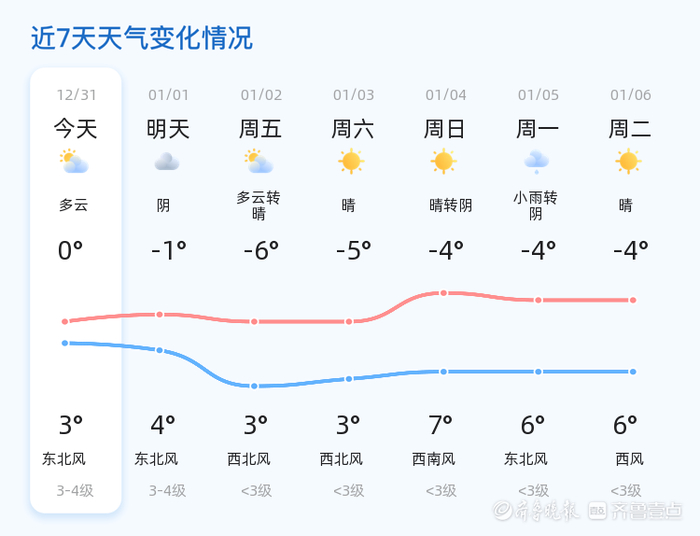Click Tuesday's sunny weather icon

tap(628, 161)
